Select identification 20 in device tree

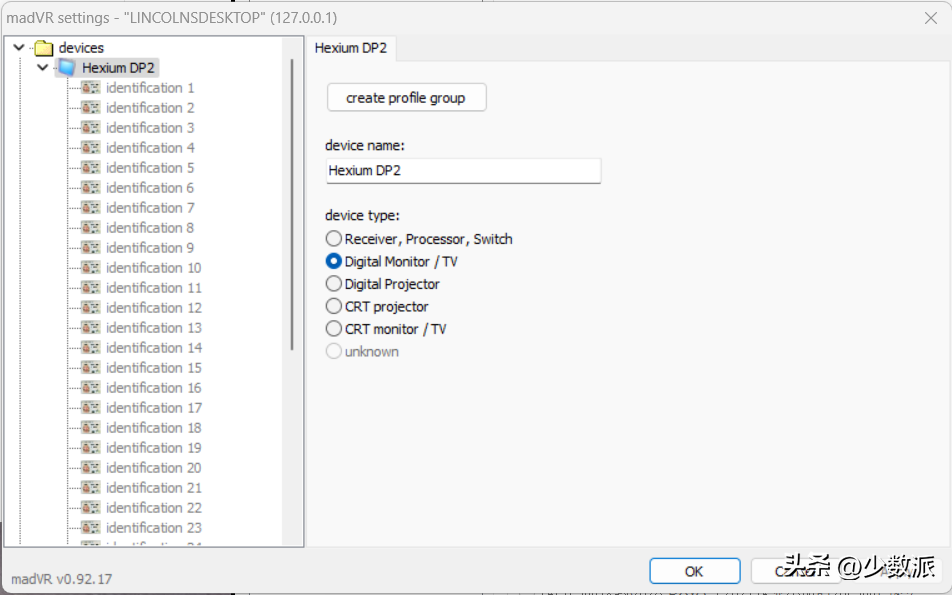pyautogui.click(x=153, y=468)
